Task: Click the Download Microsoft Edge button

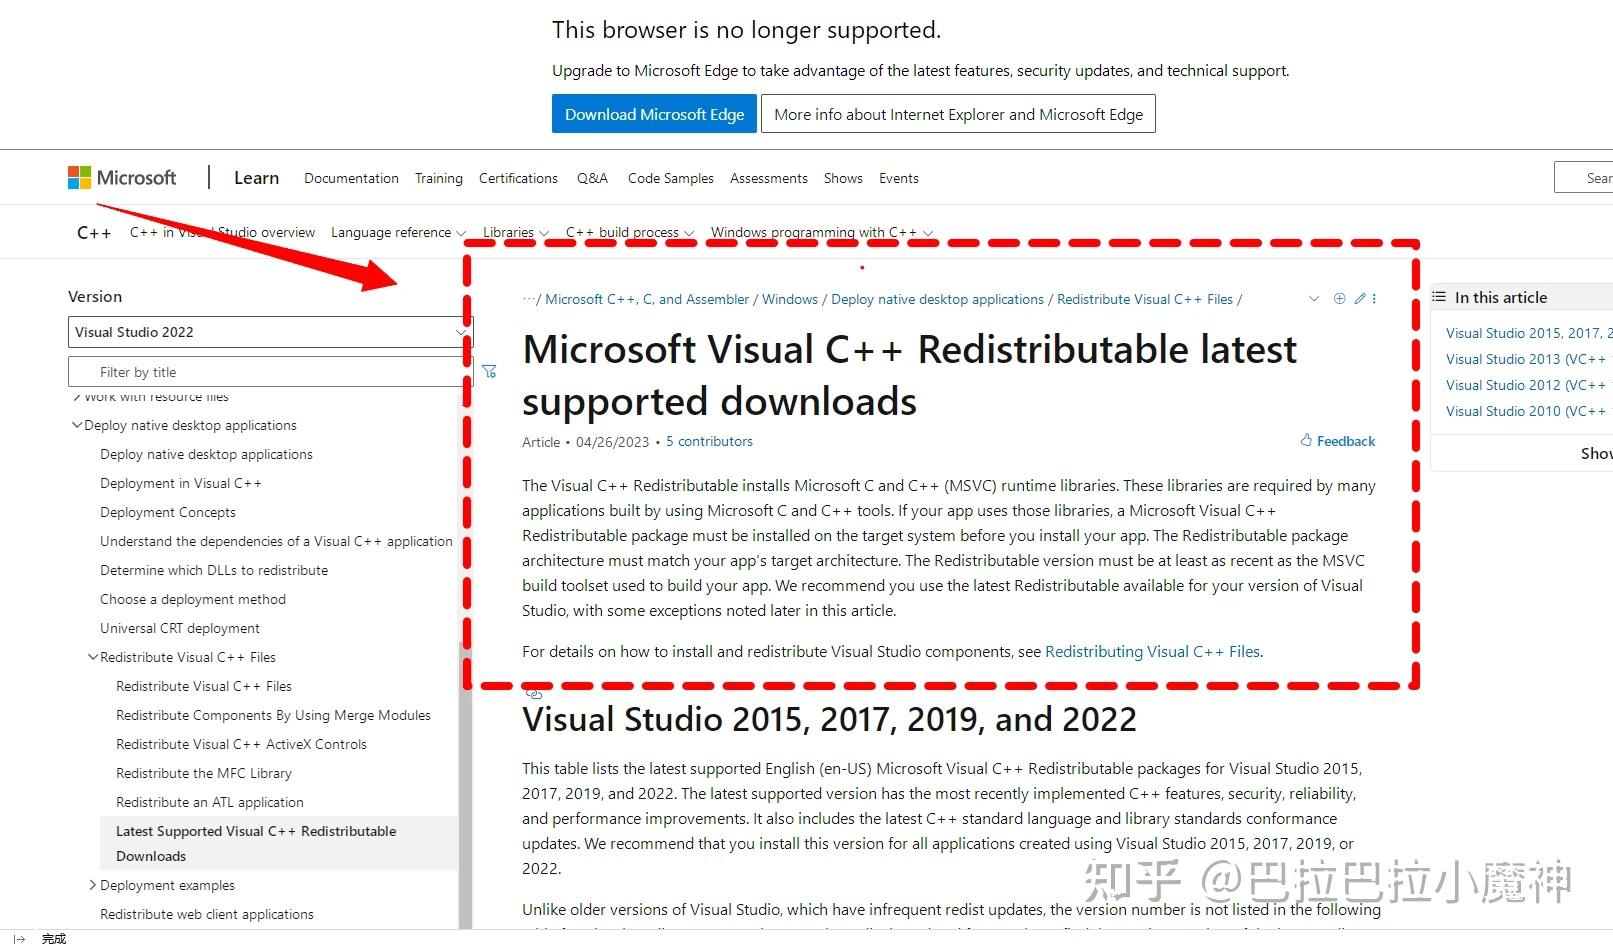Action: [x=654, y=114]
